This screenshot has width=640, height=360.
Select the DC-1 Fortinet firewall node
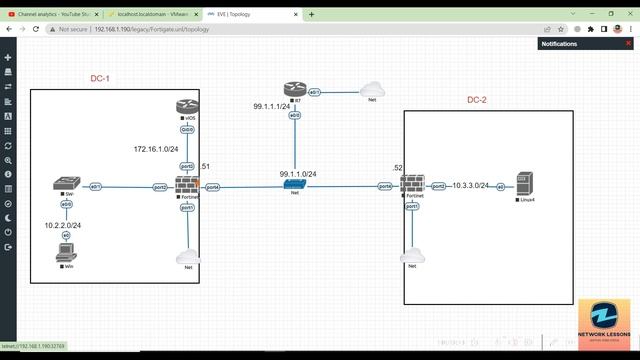pos(187,185)
